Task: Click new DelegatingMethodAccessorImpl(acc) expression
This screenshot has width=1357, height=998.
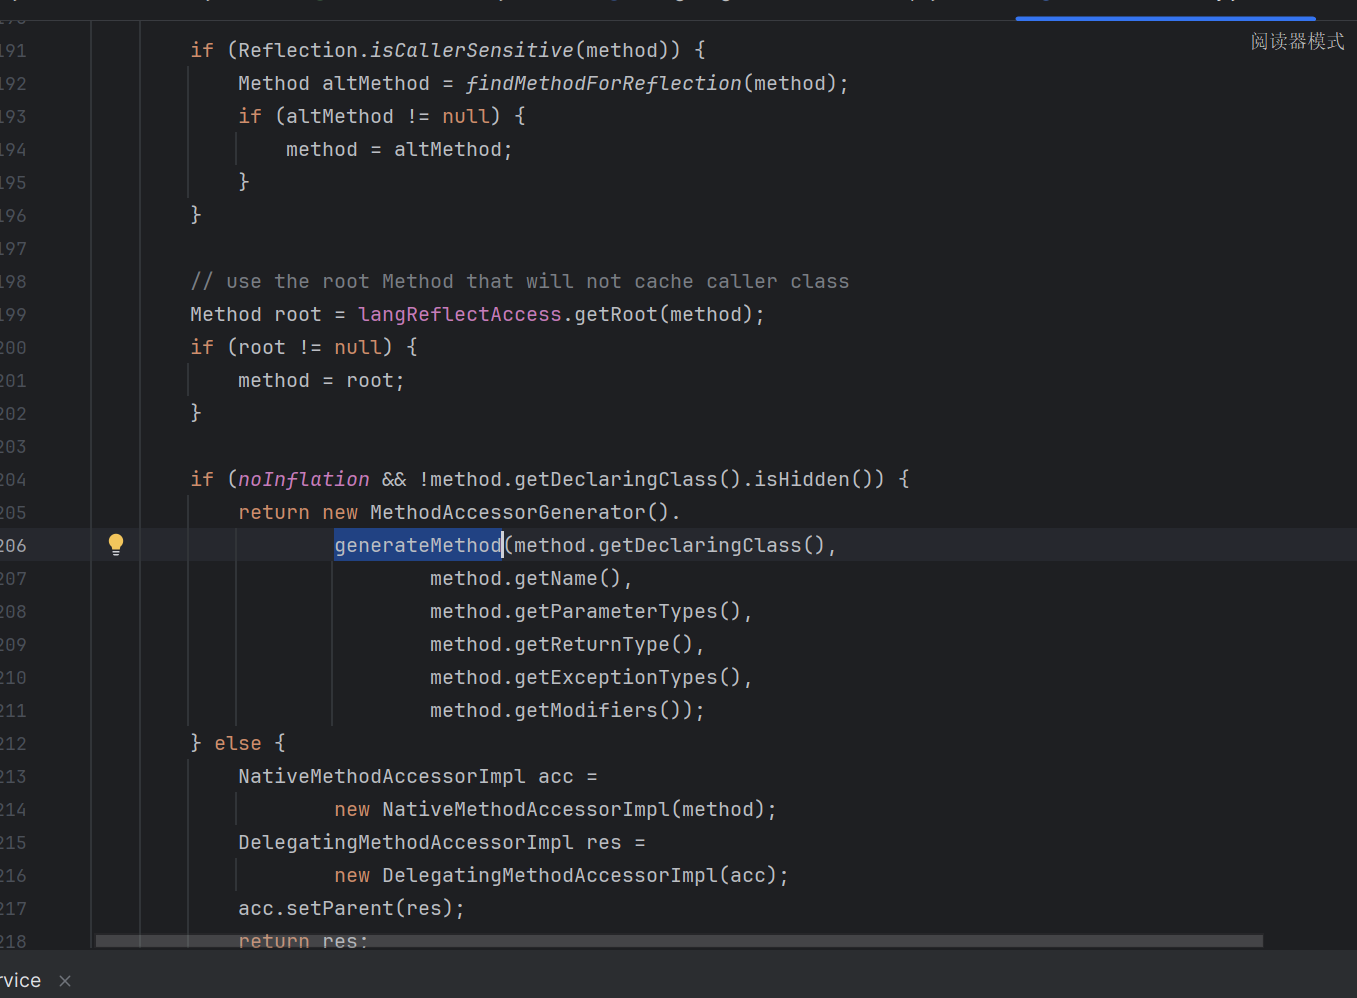Action: pos(555,875)
